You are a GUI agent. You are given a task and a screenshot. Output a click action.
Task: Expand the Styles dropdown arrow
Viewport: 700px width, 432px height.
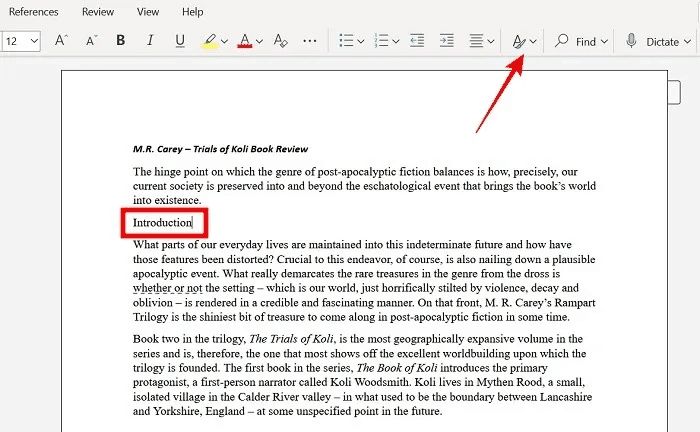[x=533, y=42]
